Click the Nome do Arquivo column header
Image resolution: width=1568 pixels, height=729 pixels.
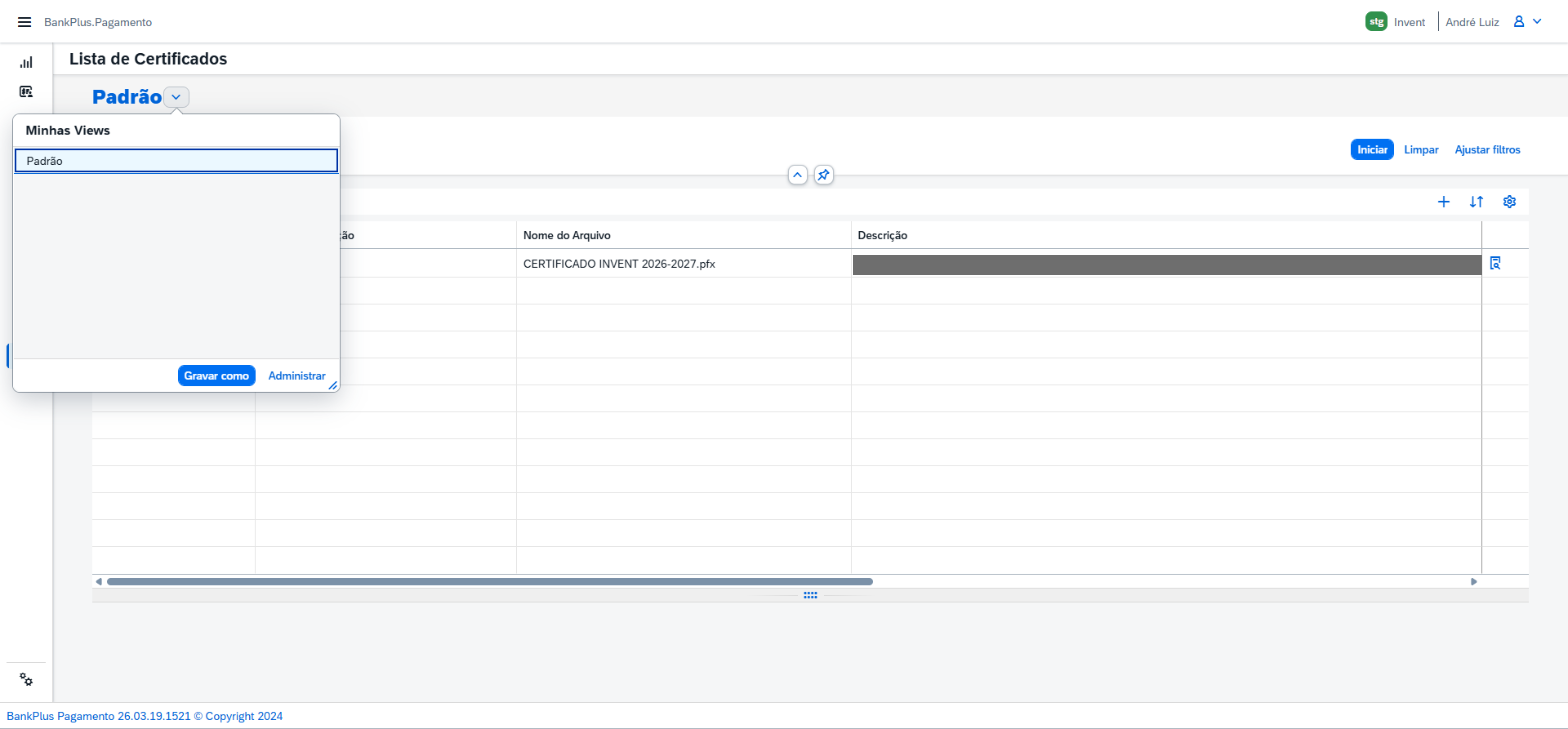click(683, 235)
